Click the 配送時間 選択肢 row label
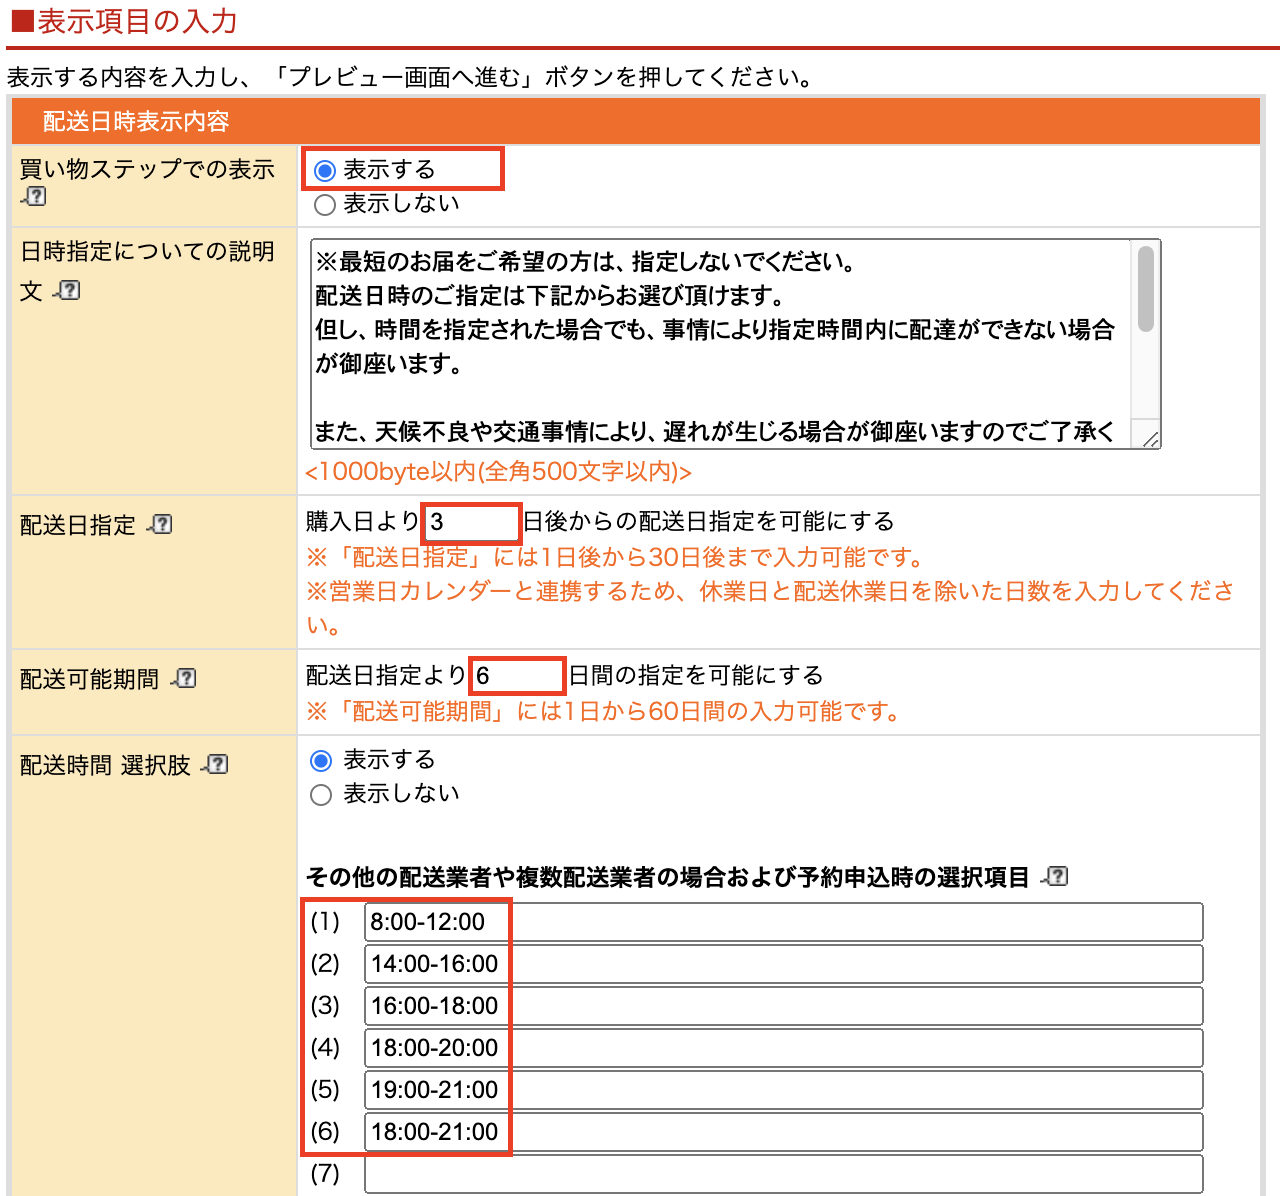This screenshot has width=1280, height=1196. [105, 765]
